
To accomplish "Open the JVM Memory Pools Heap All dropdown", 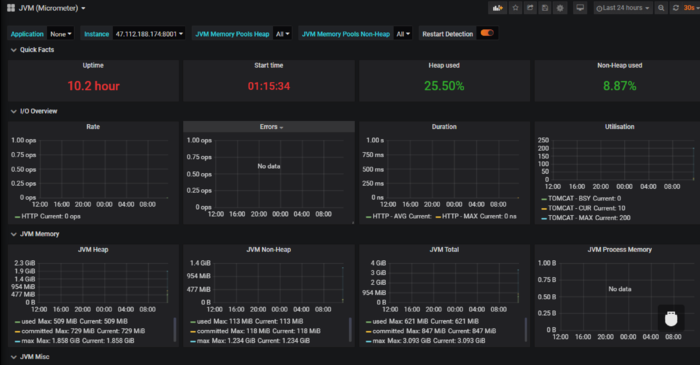I will [x=282, y=34].
